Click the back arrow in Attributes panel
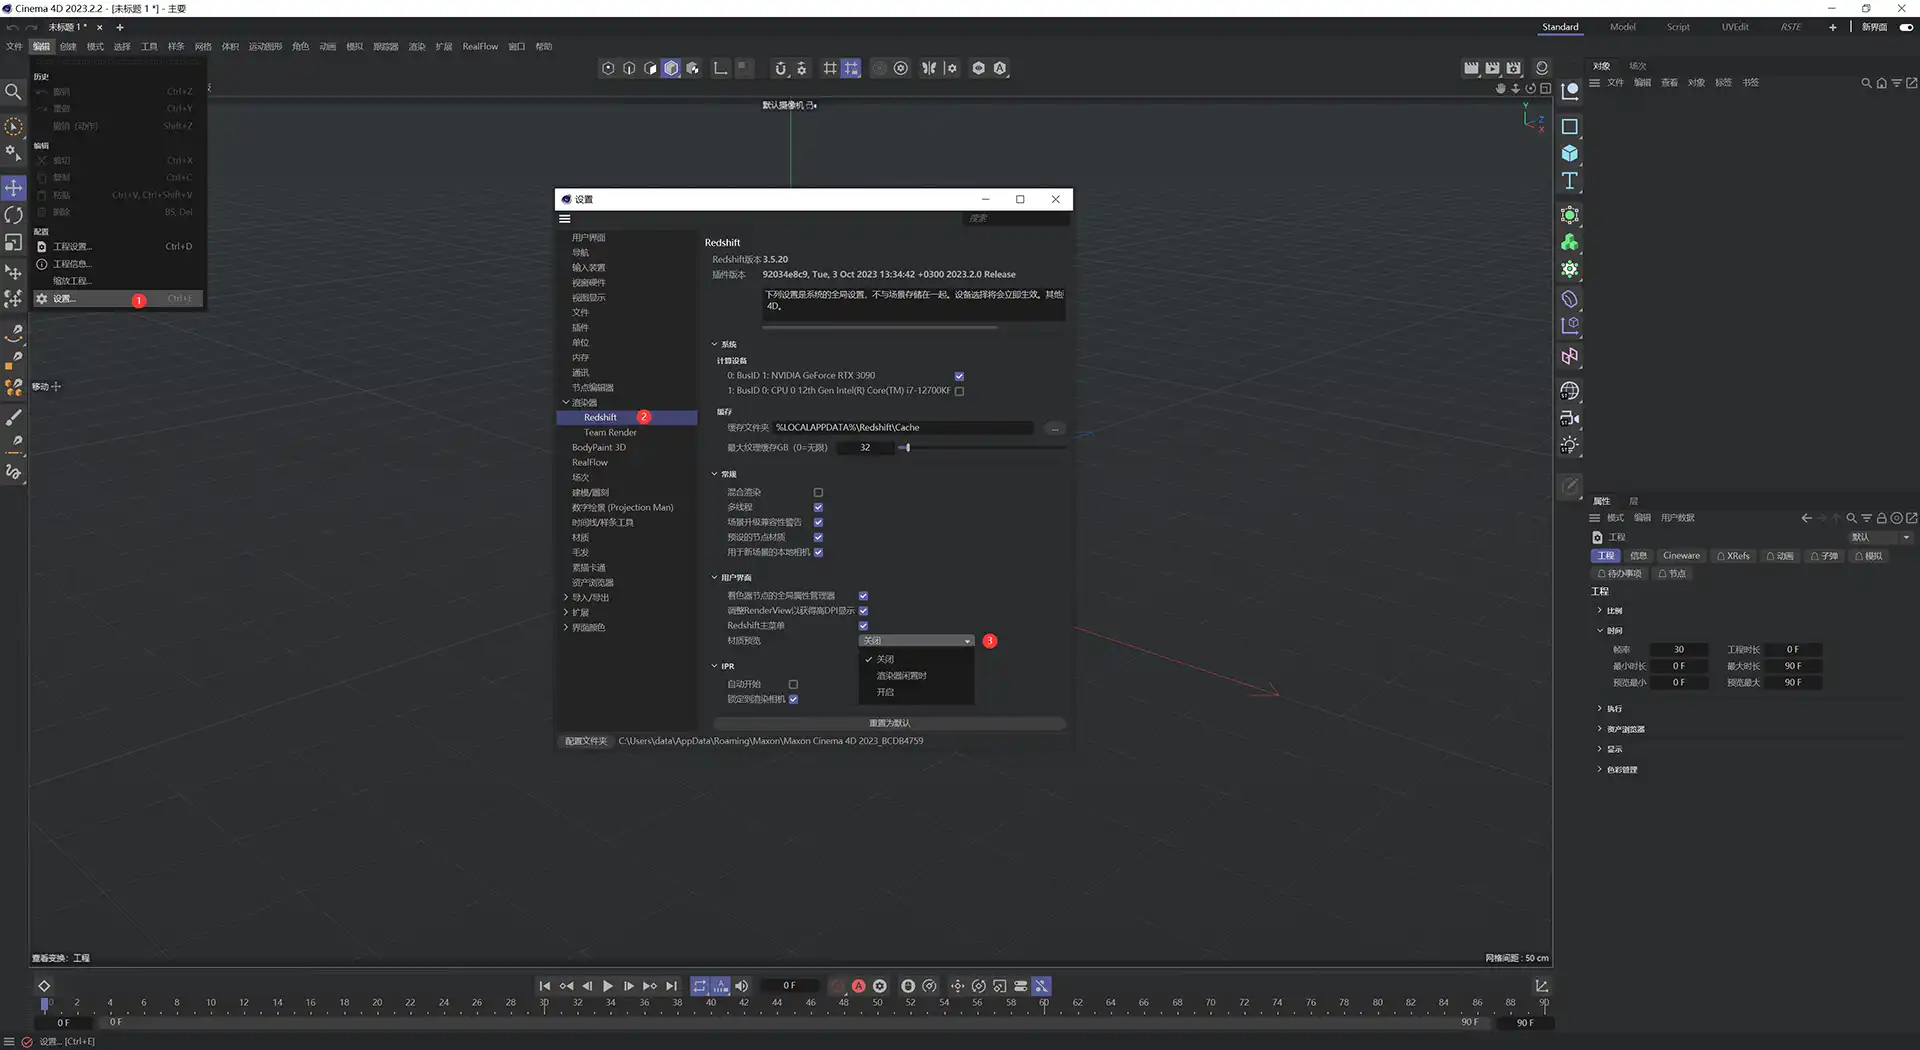The image size is (1920, 1050). (x=1806, y=518)
